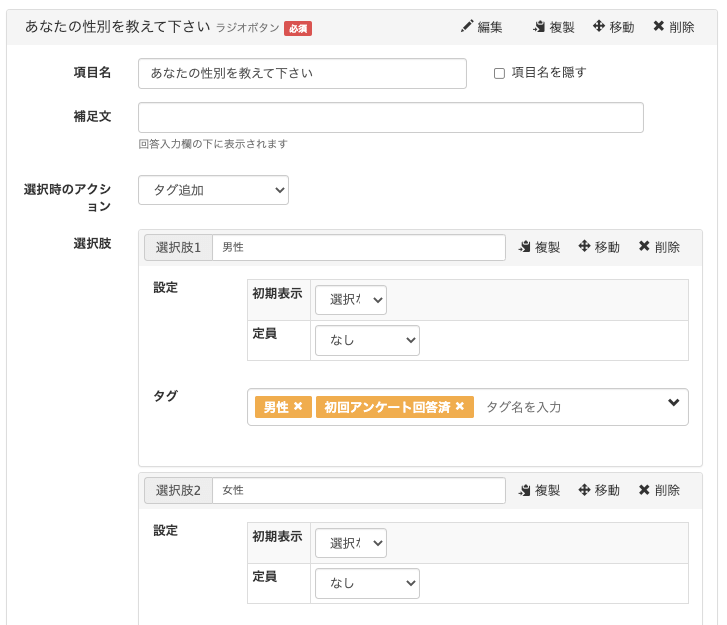The height and width of the screenshot is (625, 727).
Task: Click the 初回アンケート回答済 tag label
Action: [x=387, y=407]
